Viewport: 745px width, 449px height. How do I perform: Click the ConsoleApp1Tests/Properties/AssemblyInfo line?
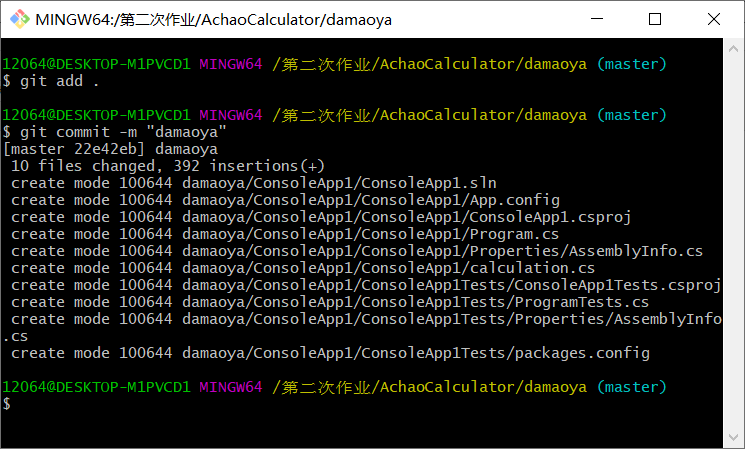tap(362, 328)
